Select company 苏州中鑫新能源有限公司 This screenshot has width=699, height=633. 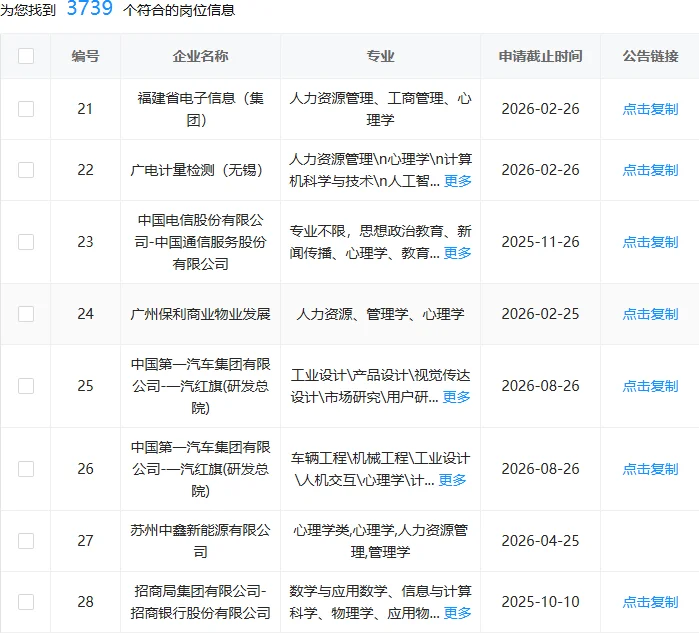pyautogui.click(x=200, y=541)
